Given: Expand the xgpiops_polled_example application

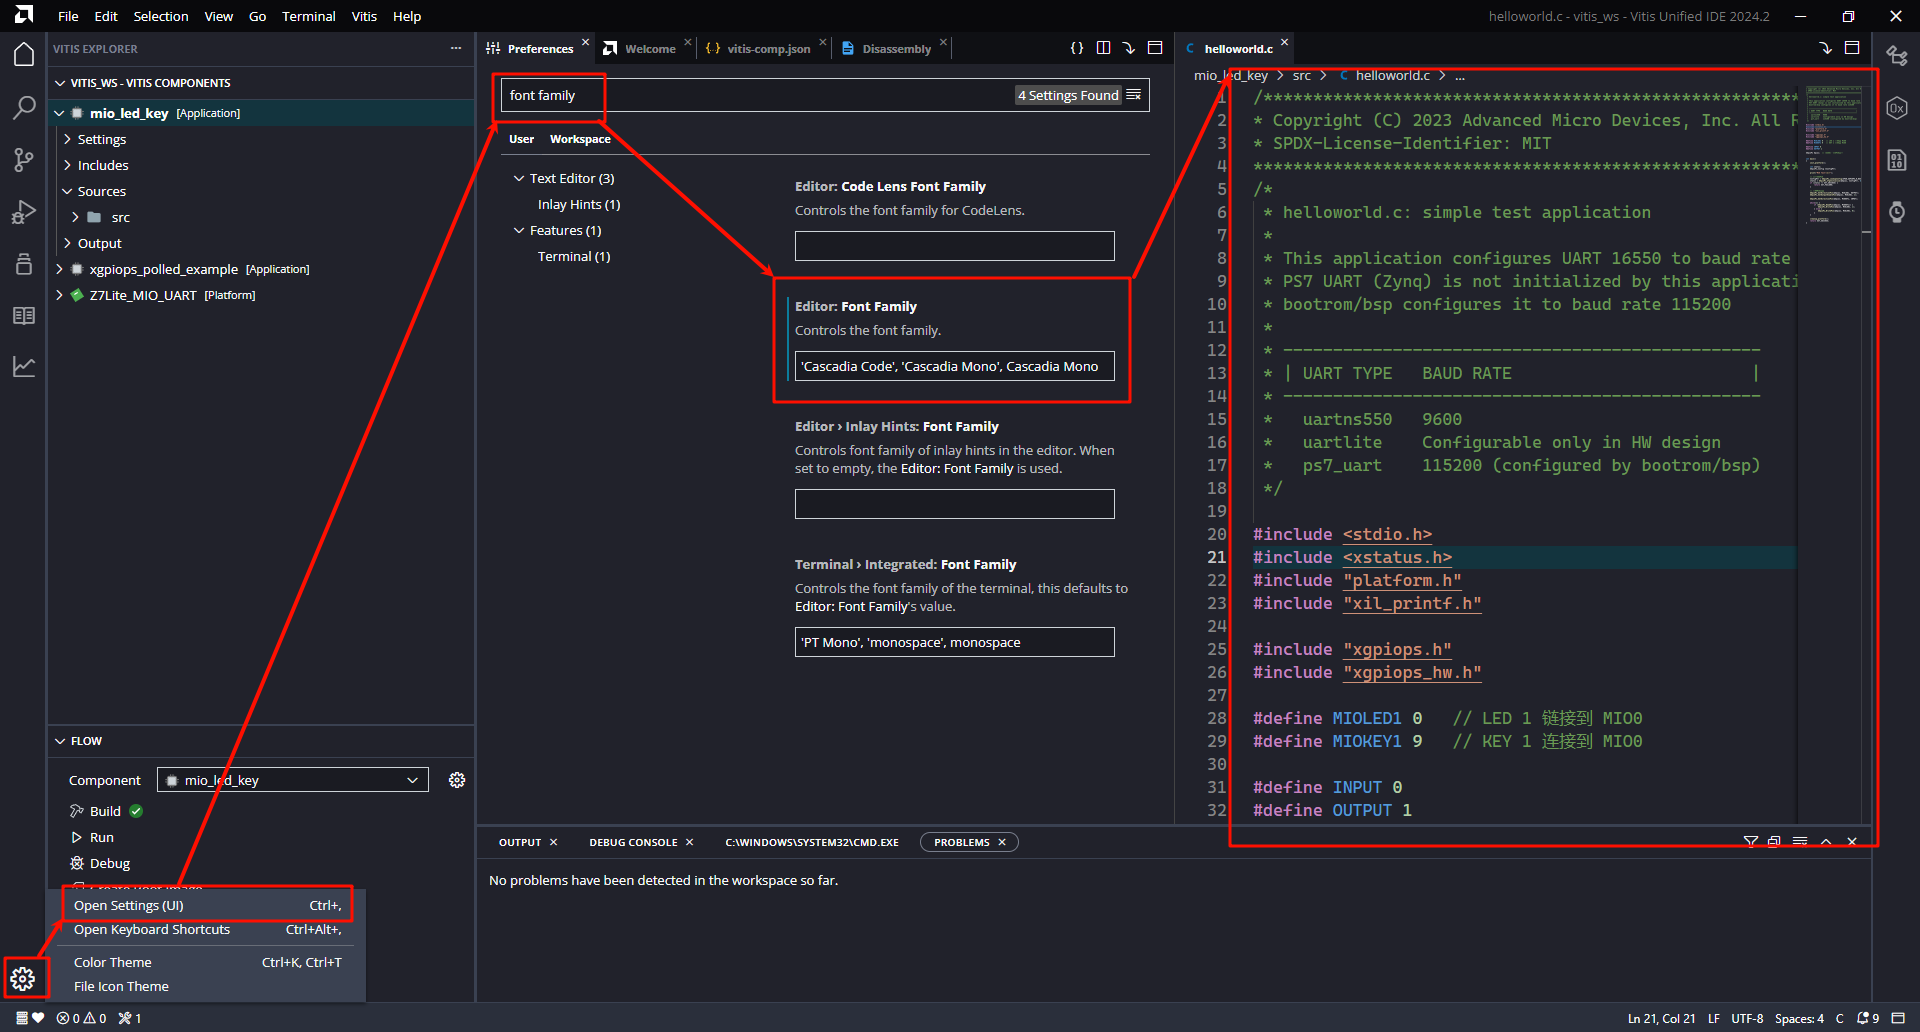Looking at the screenshot, I should click(x=59, y=269).
